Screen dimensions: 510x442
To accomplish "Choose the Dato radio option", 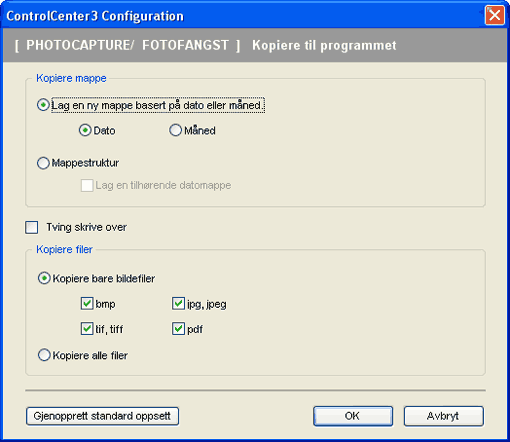I will [85, 130].
